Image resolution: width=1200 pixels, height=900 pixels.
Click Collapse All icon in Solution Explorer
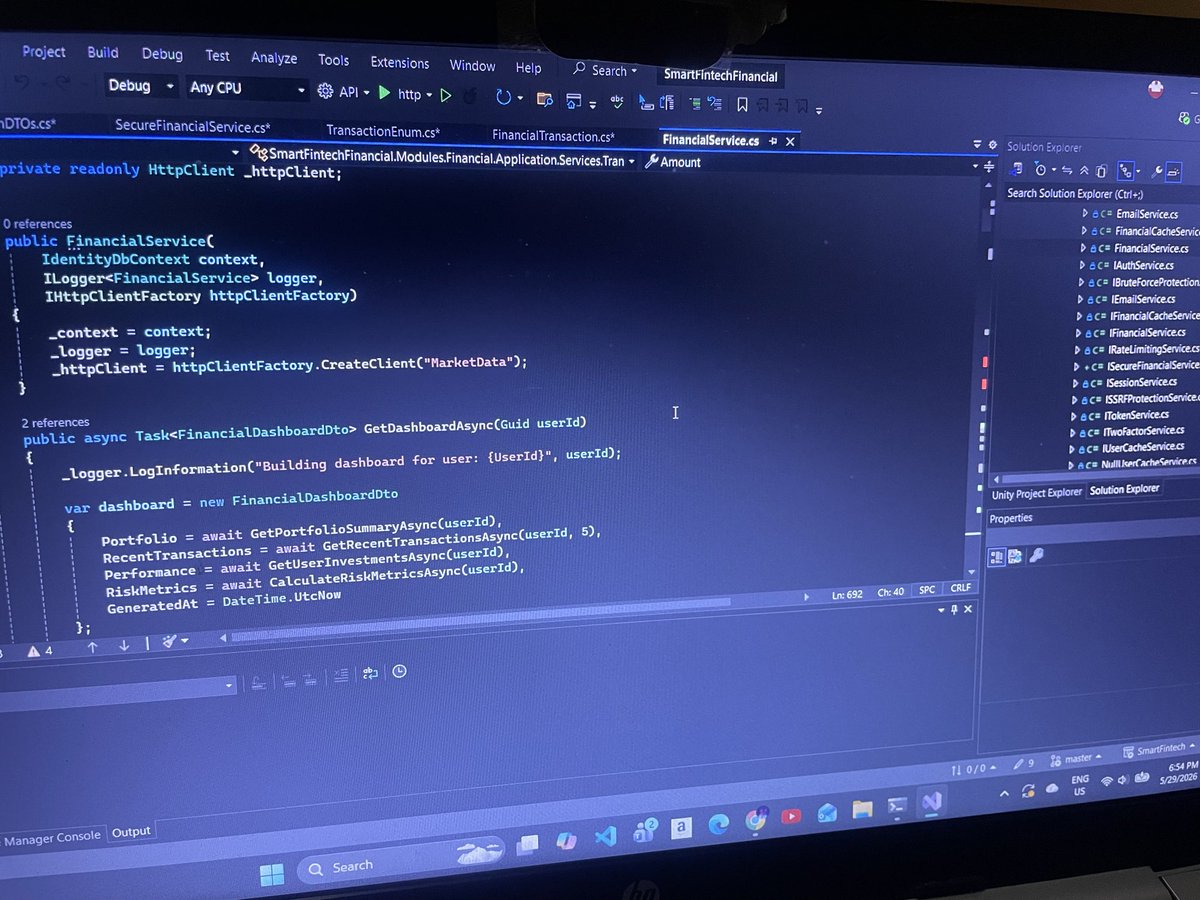coord(1084,171)
